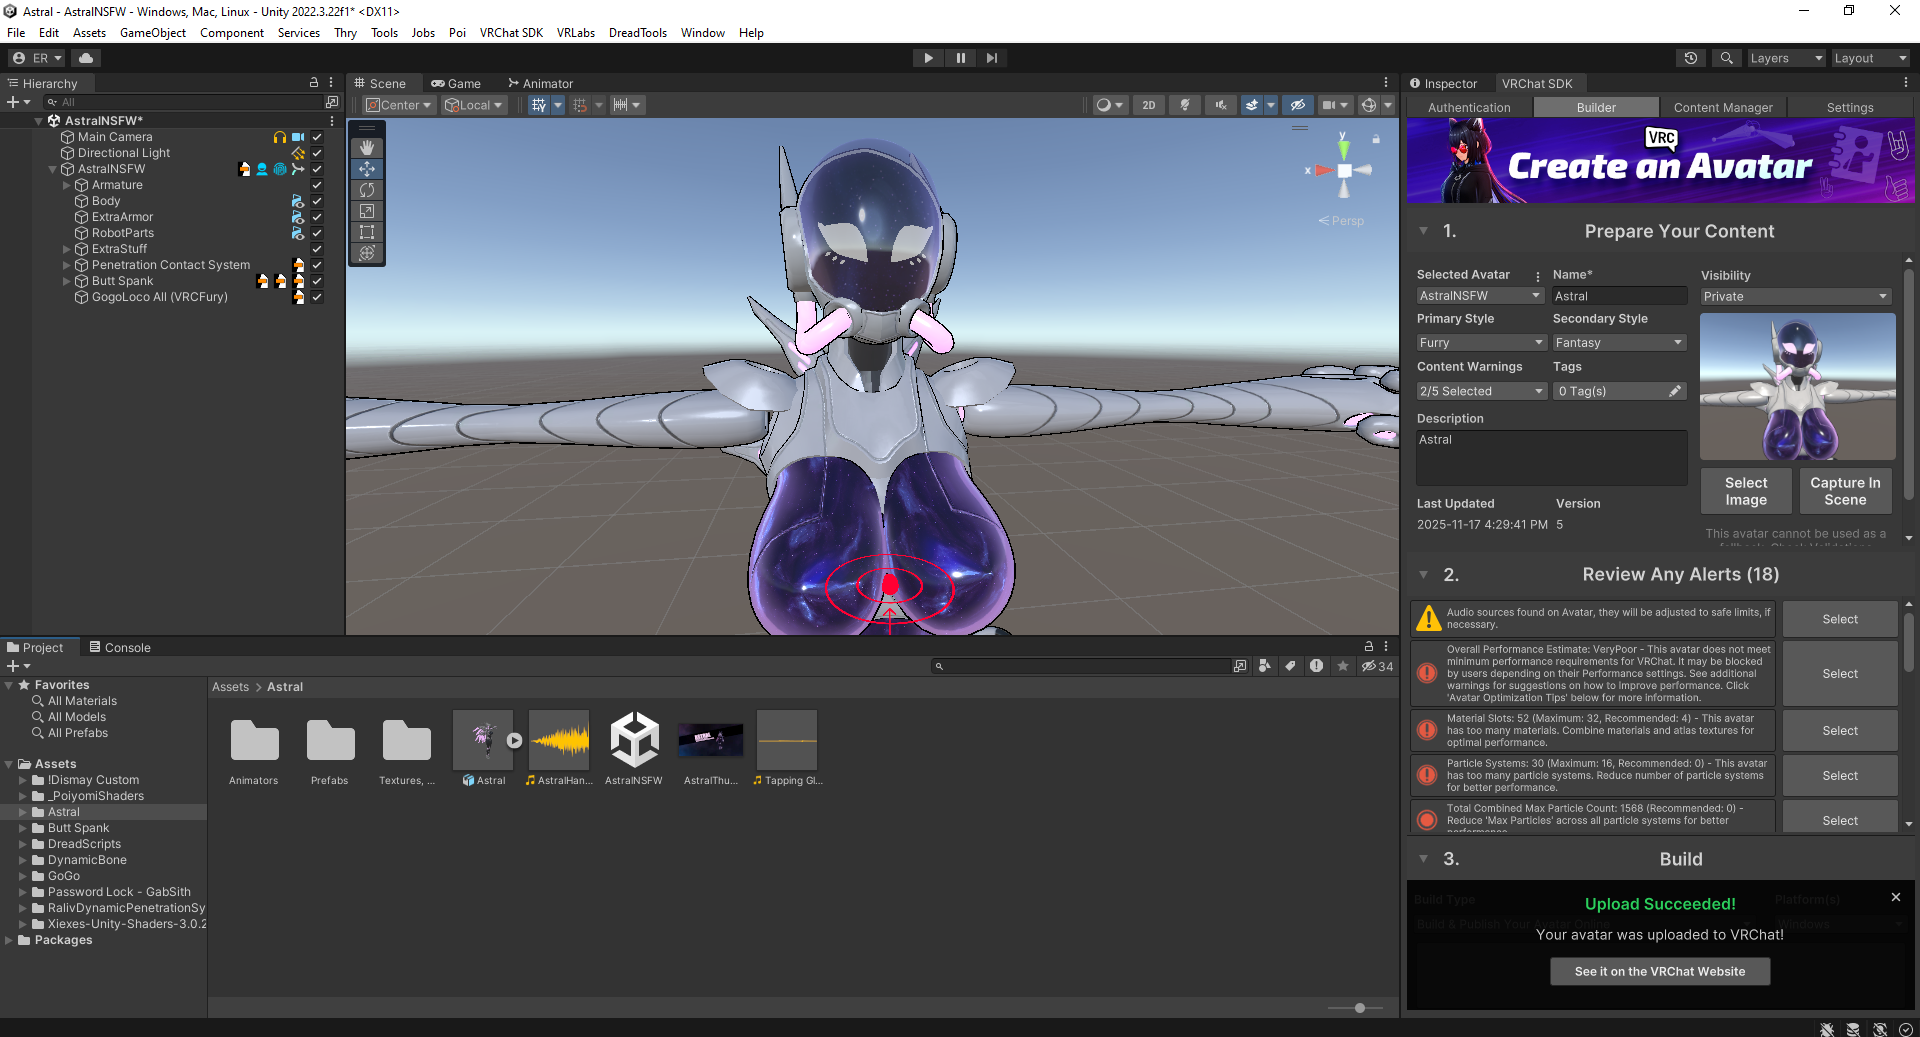Start Play mode with the Play button
The image size is (1920, 1037).
click(929, 58)
